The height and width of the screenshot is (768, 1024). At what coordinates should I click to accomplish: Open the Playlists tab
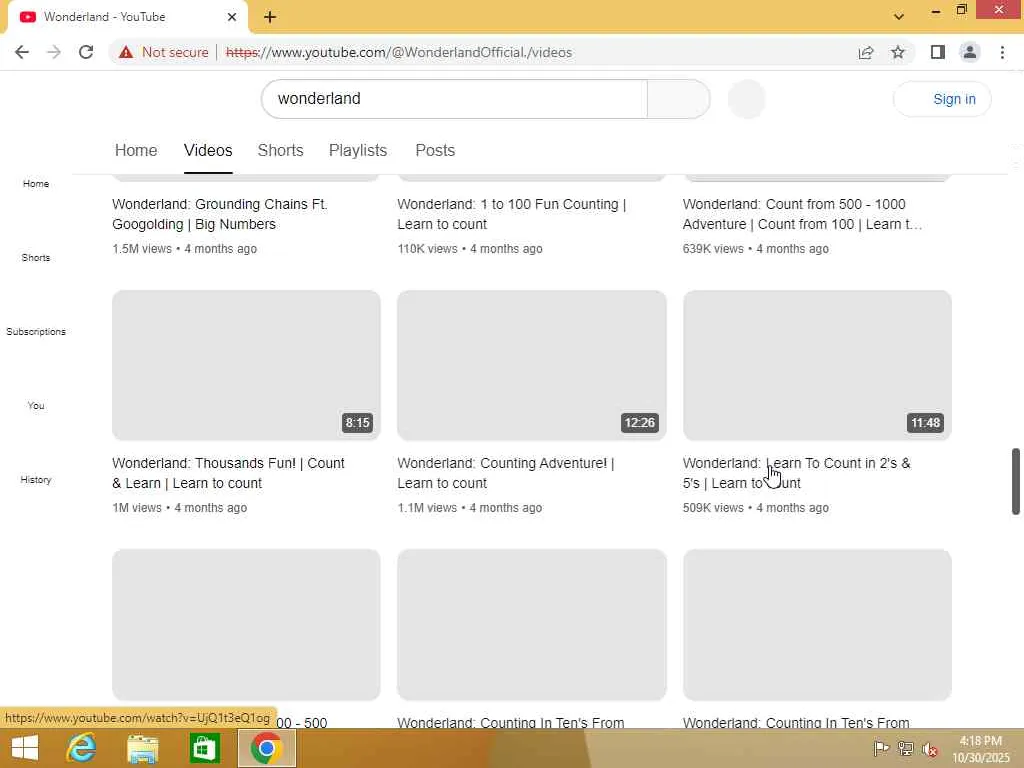358,150
